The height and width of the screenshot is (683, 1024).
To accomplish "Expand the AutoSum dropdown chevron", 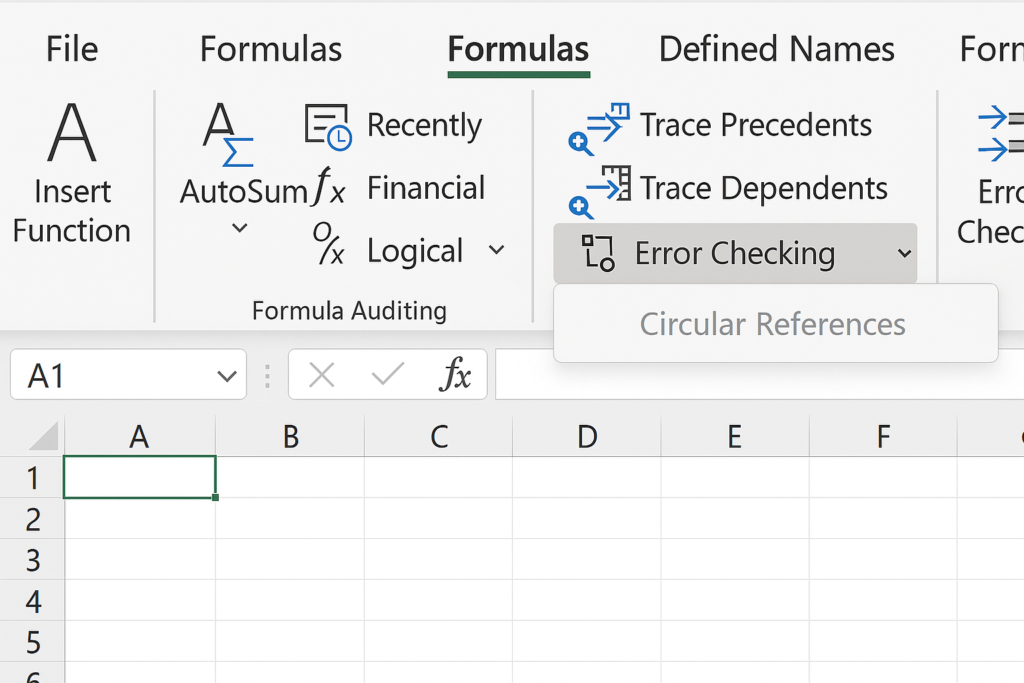I will click(x=240, y=229).
